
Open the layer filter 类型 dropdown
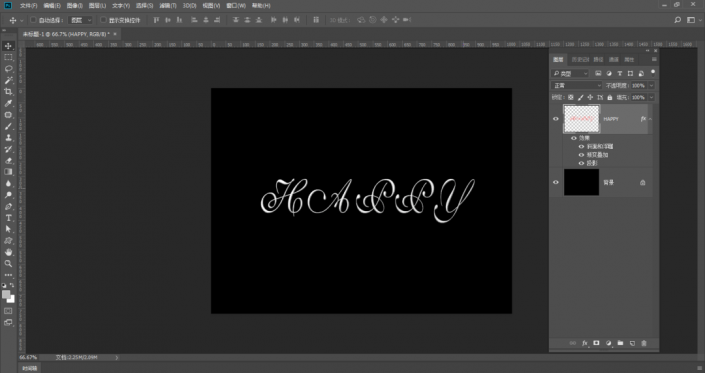coord(570,73)
